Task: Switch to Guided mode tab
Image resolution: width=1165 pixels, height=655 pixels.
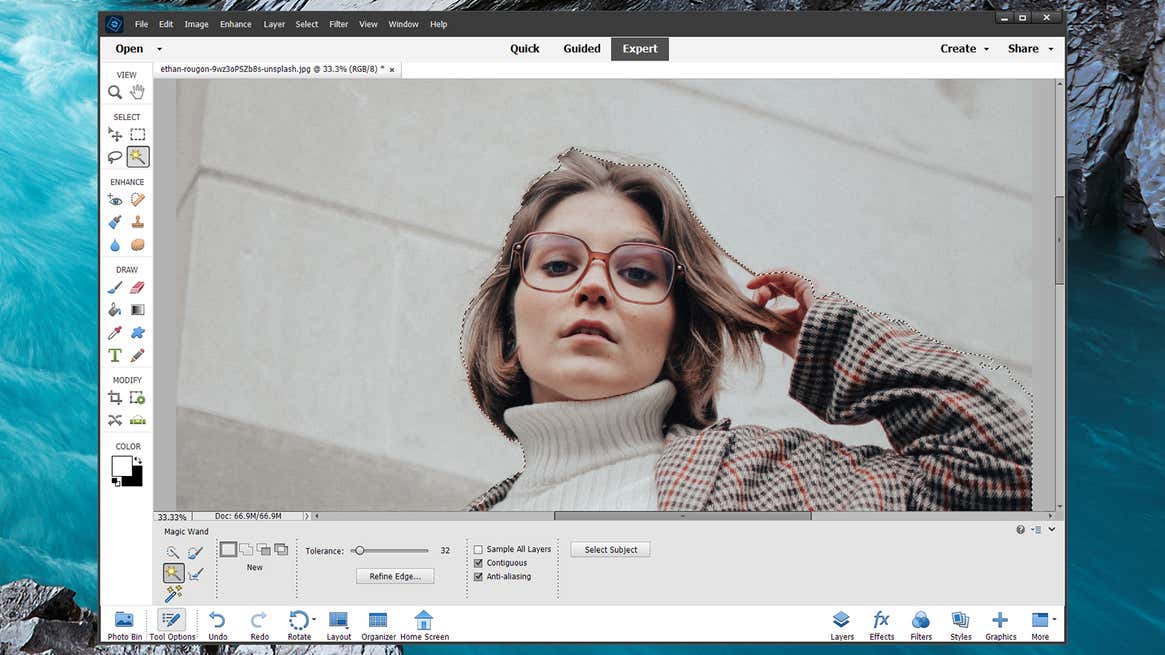Action: coord(582,49)
